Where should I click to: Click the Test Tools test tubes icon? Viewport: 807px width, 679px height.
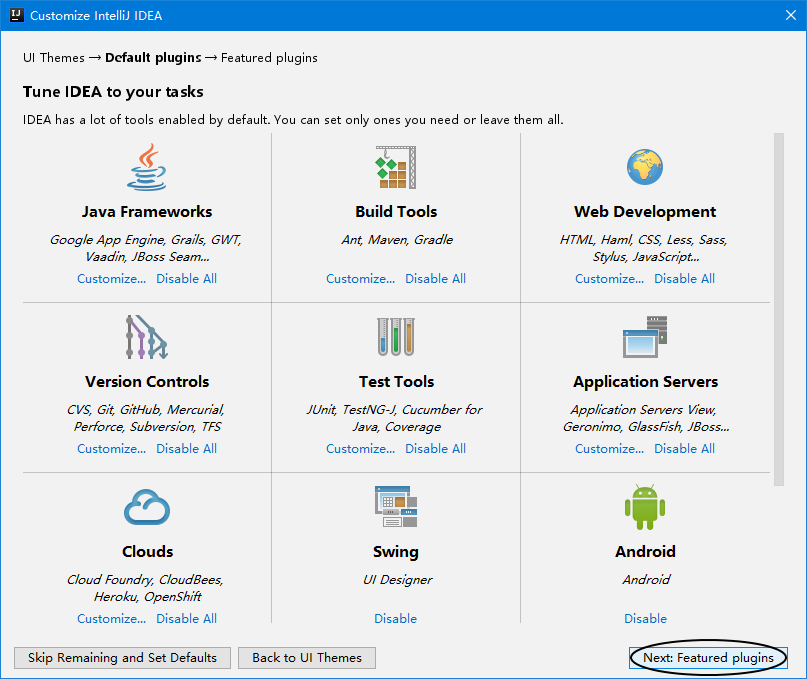(396, 337)
